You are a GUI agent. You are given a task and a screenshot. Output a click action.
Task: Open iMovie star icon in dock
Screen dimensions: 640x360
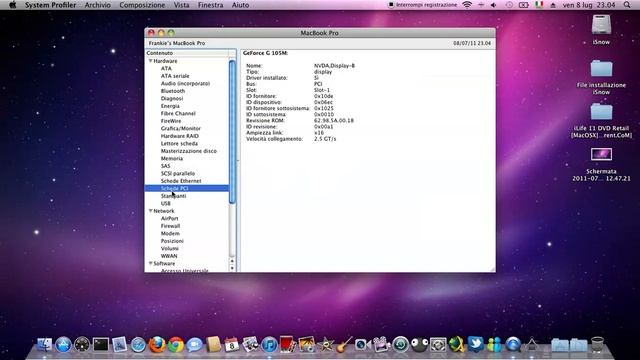click(326, 345)
